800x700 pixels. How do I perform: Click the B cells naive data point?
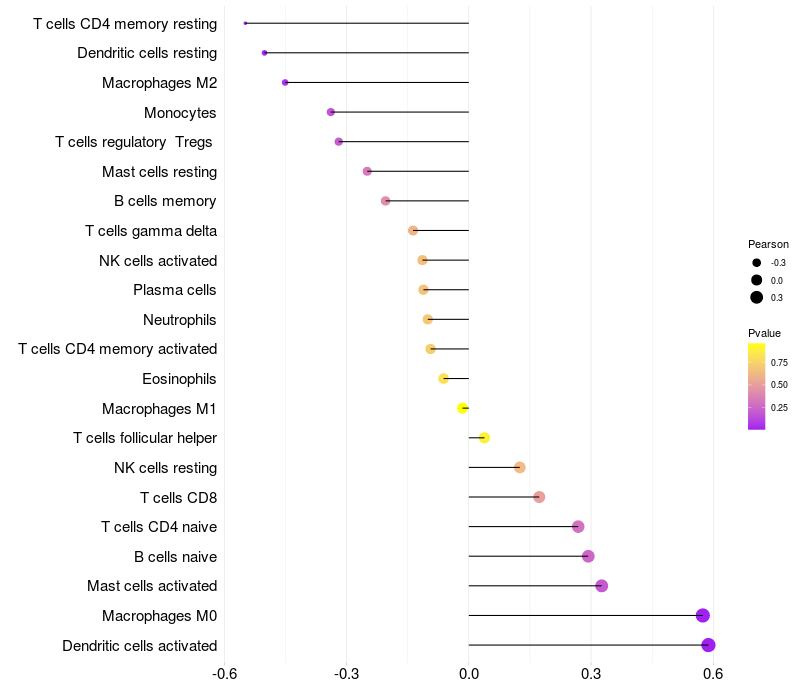[588, 556]
